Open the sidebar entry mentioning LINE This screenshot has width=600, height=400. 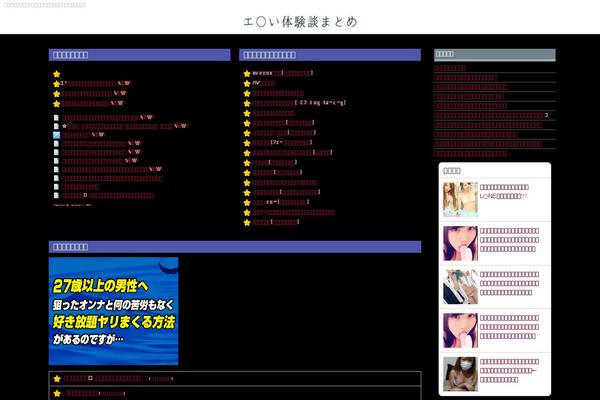click(504, 191)
